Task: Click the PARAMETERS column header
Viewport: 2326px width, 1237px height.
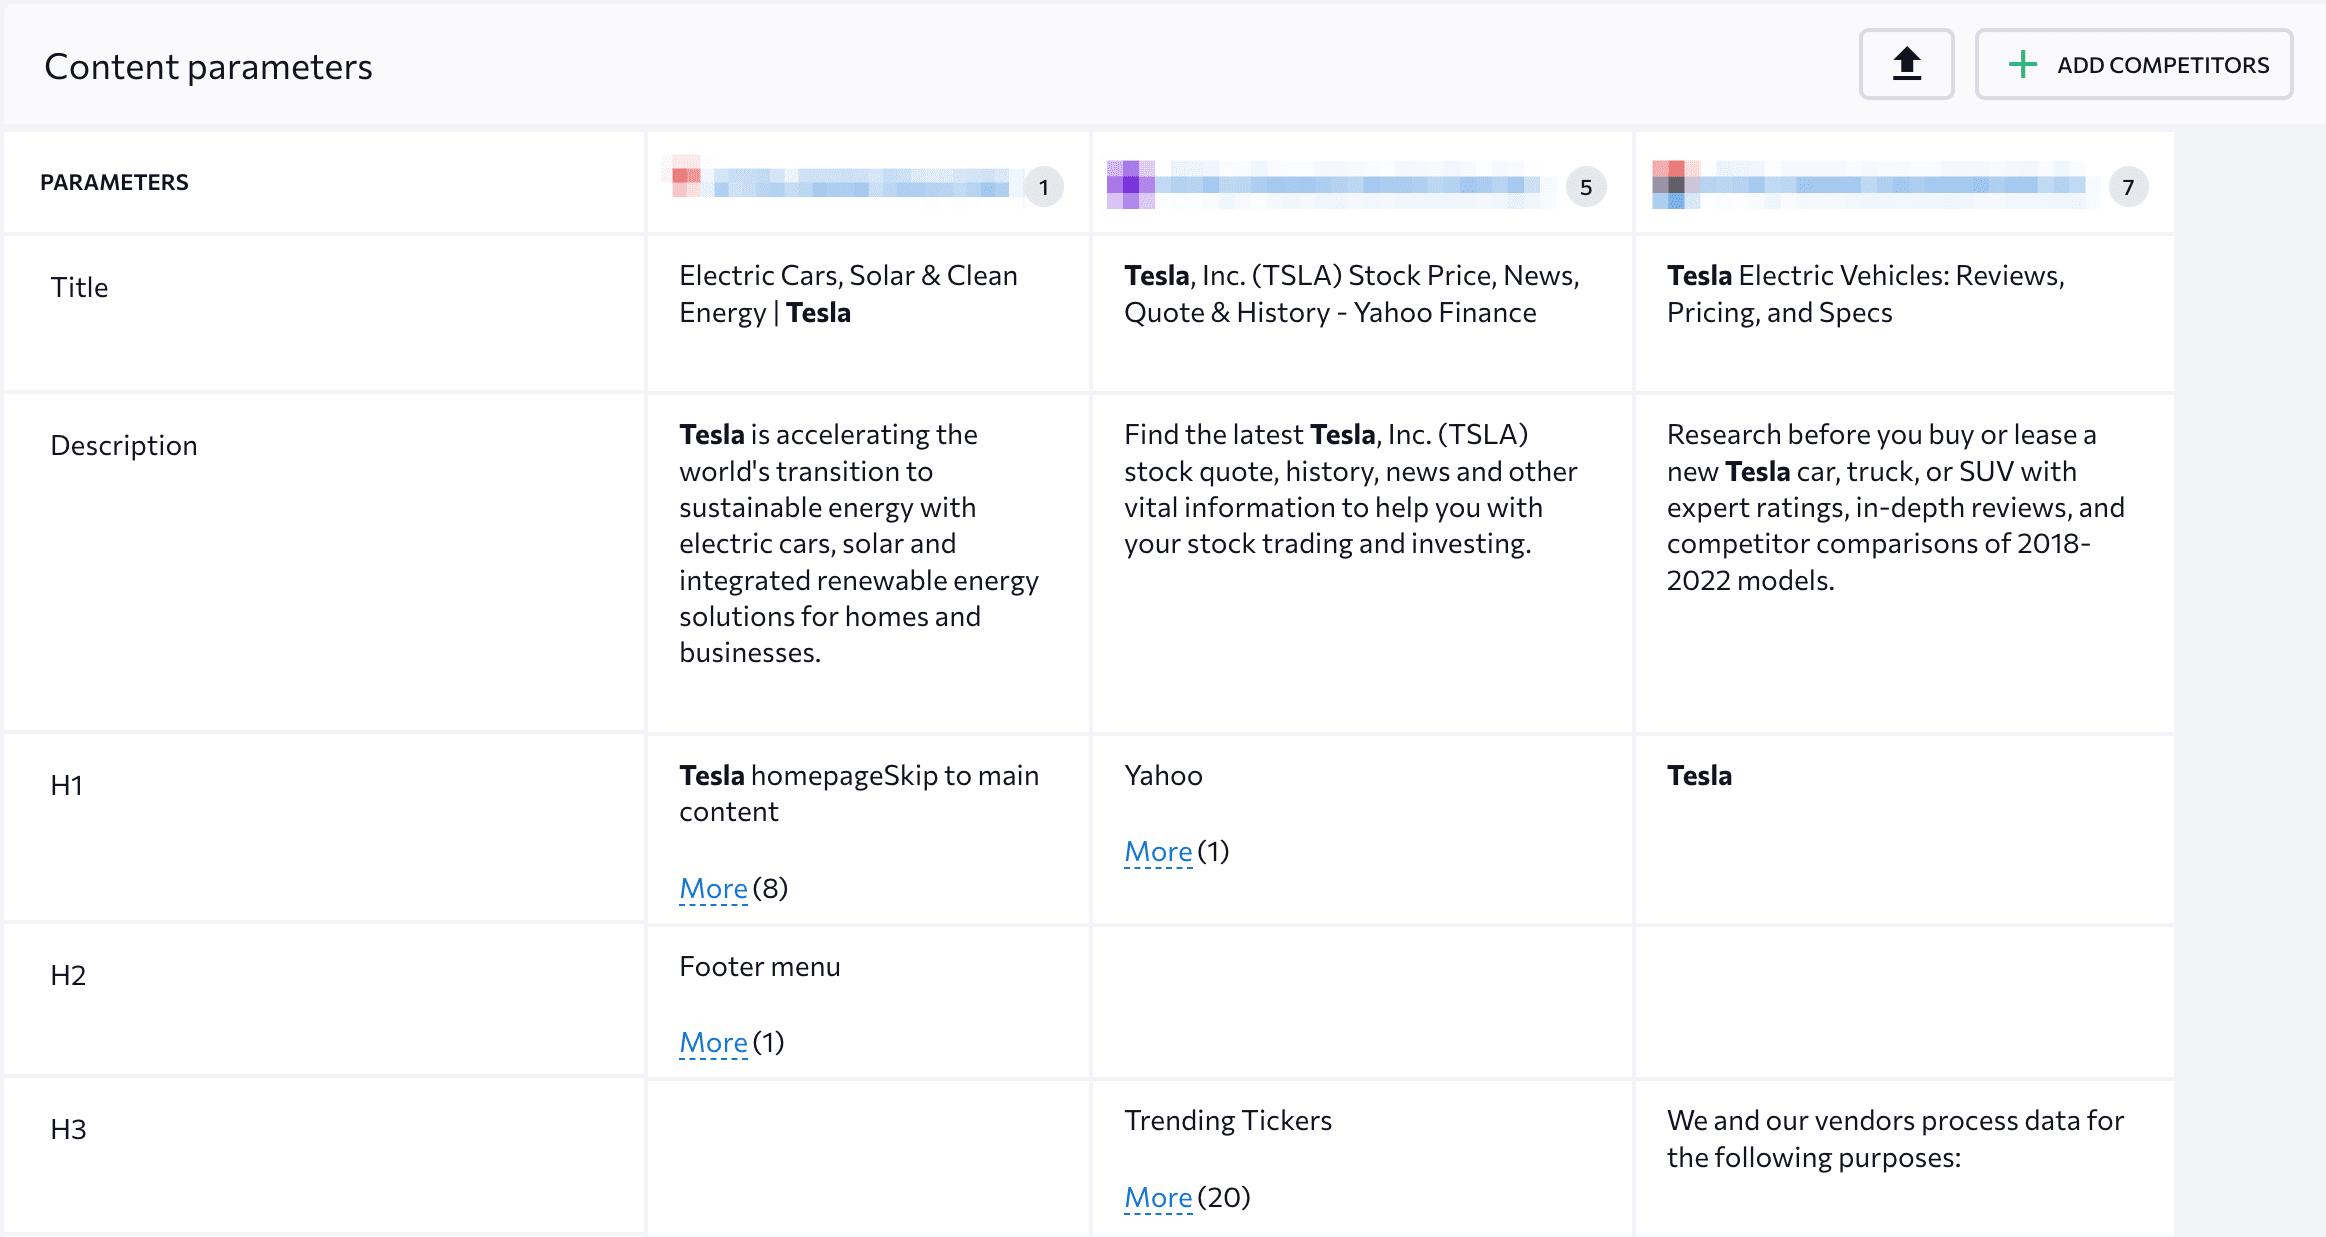Action: tap(114, 182)
